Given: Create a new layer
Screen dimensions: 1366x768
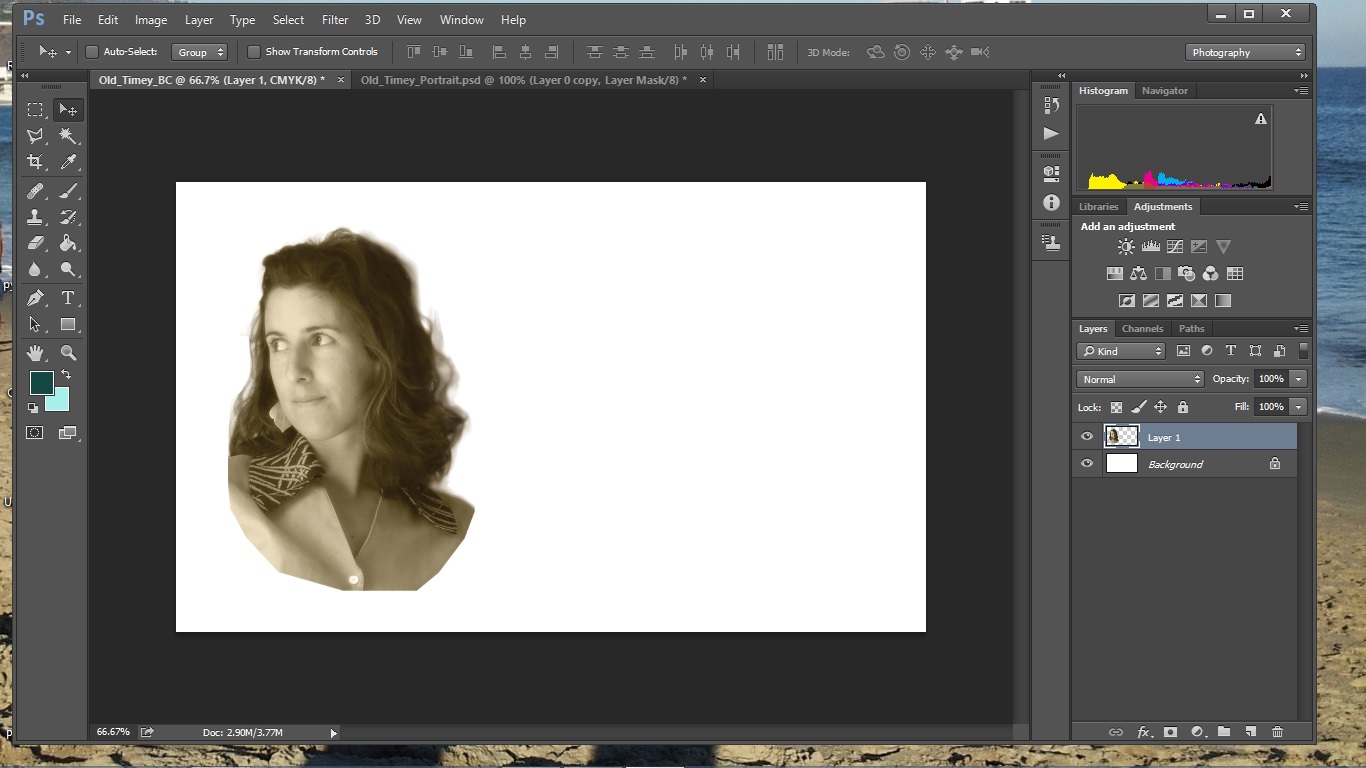Looking at the screenshot, I should (x=1251, y=732).
